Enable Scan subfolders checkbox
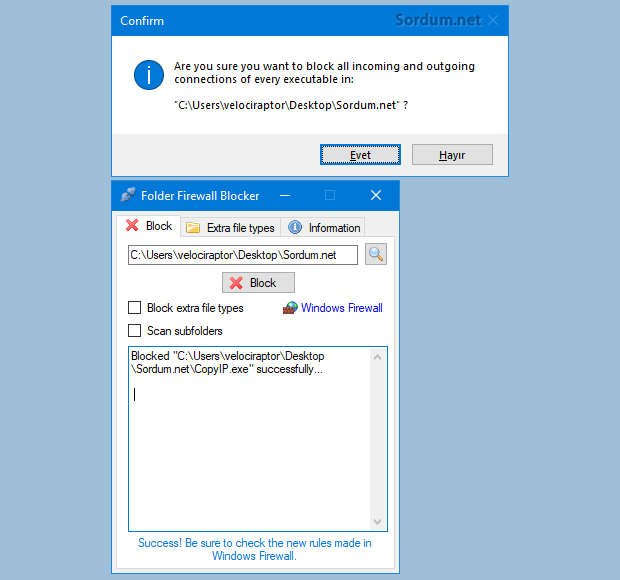Image resolution: width=620 pixels, height=580 pixels. 134,331
